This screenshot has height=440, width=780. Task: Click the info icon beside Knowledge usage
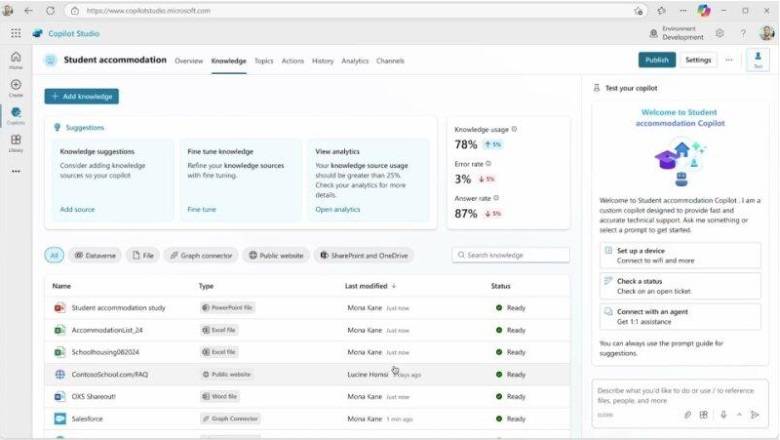pos(514,129)
